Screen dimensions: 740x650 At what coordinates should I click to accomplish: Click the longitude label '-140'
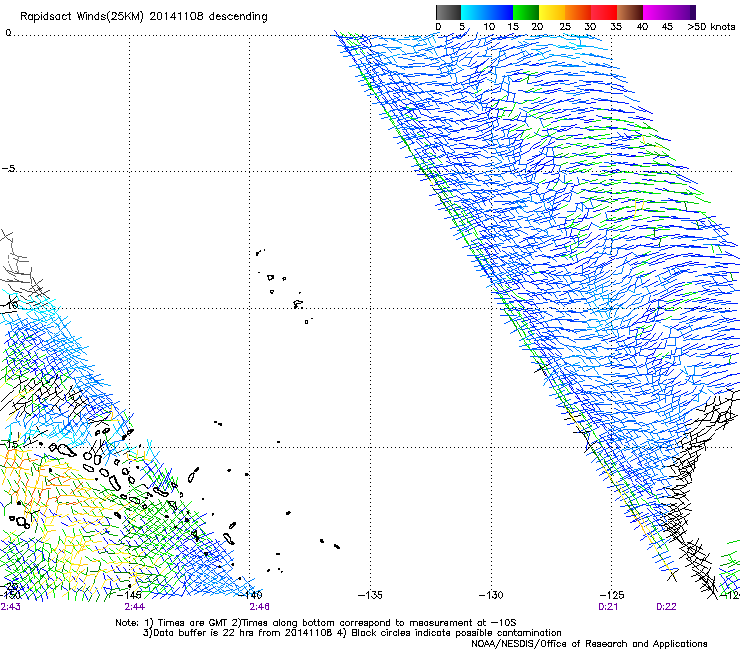click(x=250, y=595)
